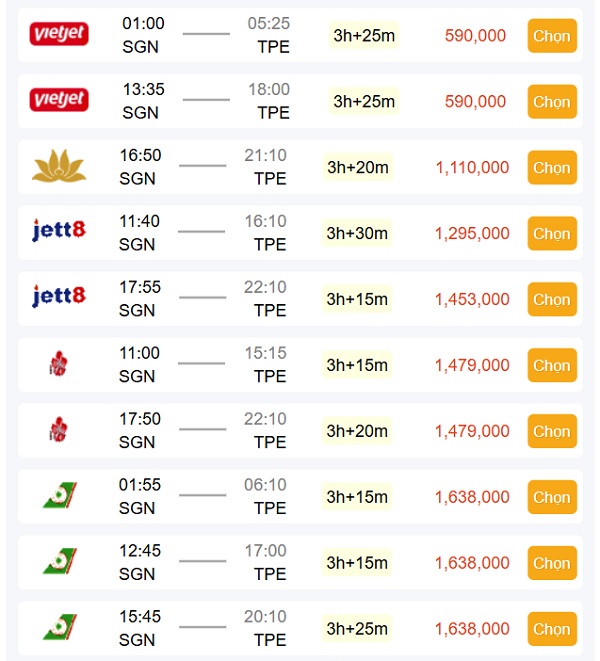
Task: Click the Vietnam Airlines lotus logo
Action: [x=59, y=166]
